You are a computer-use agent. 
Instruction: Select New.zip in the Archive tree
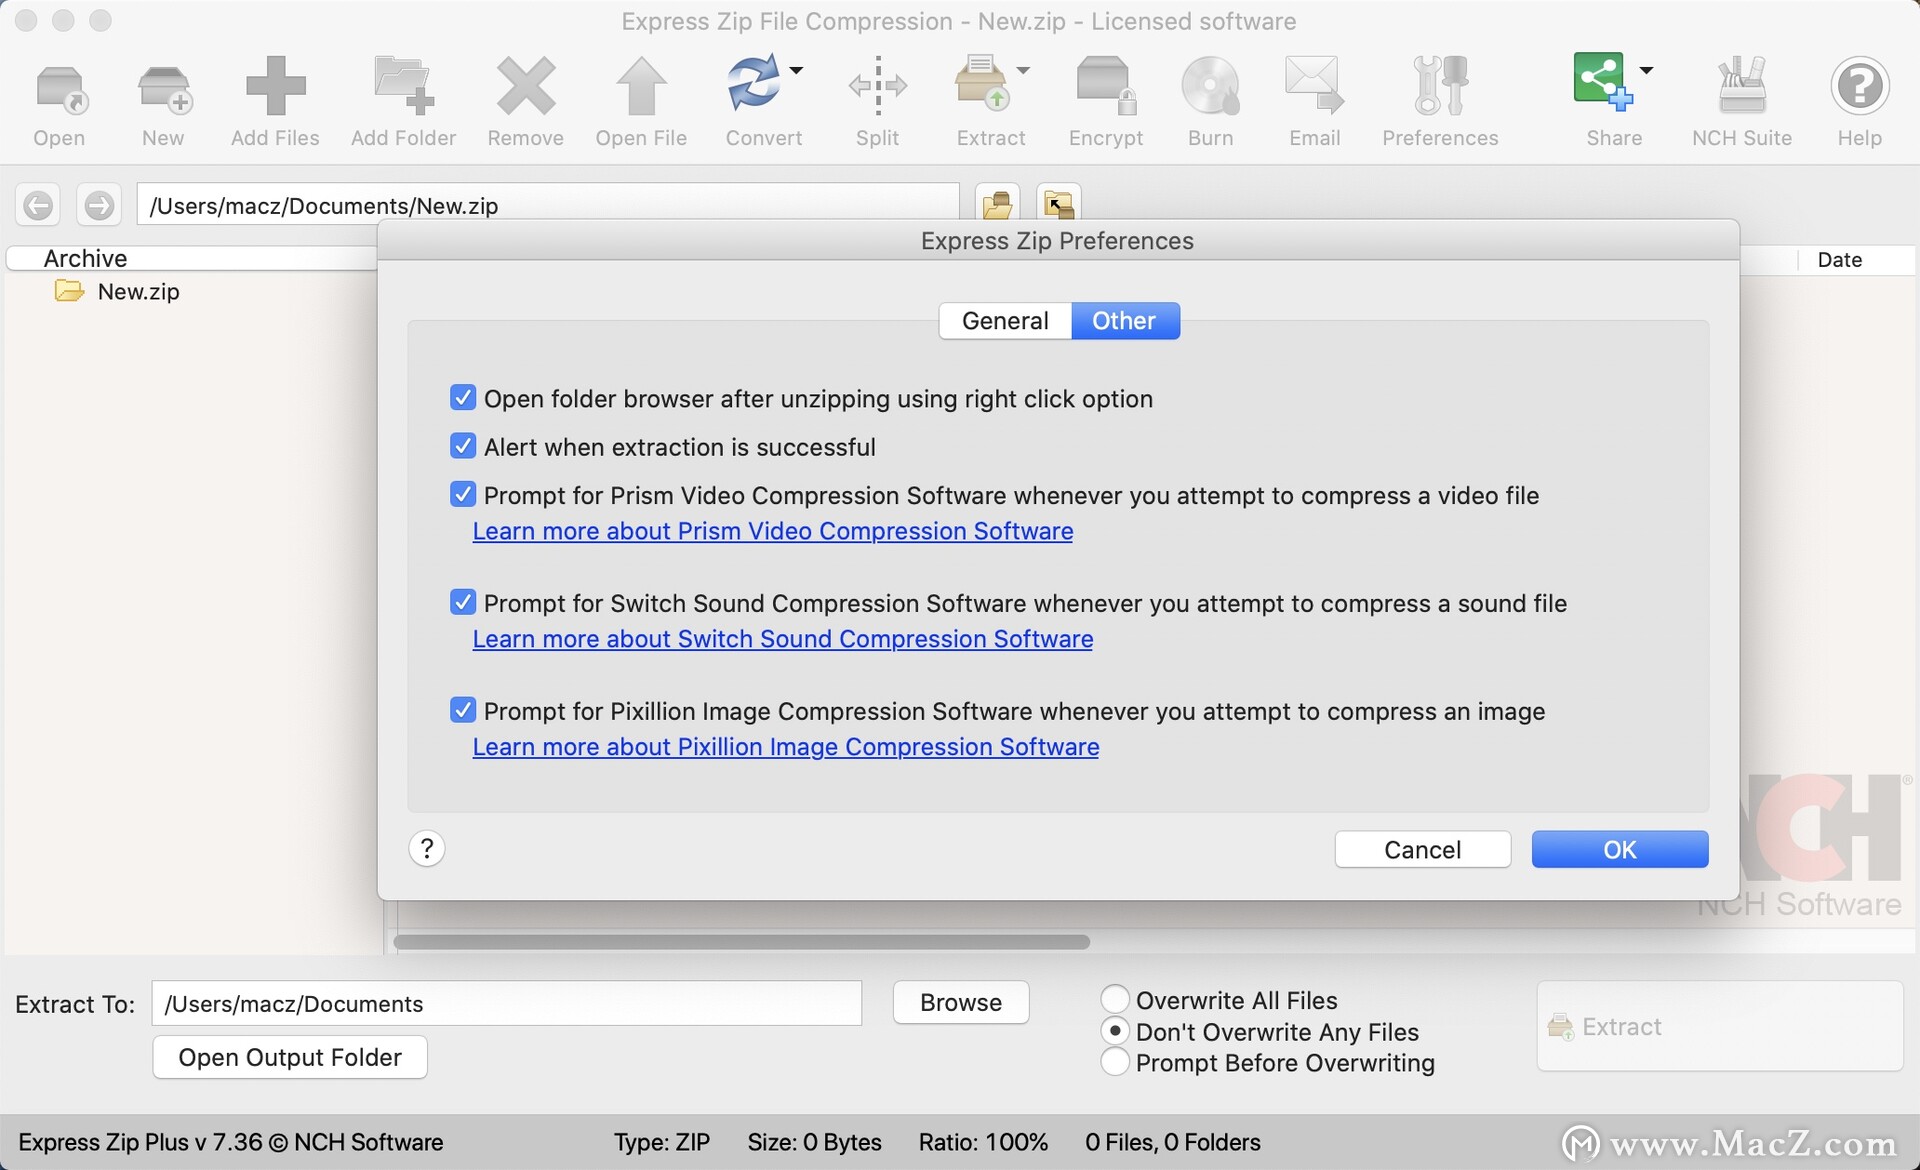(139, 291)
